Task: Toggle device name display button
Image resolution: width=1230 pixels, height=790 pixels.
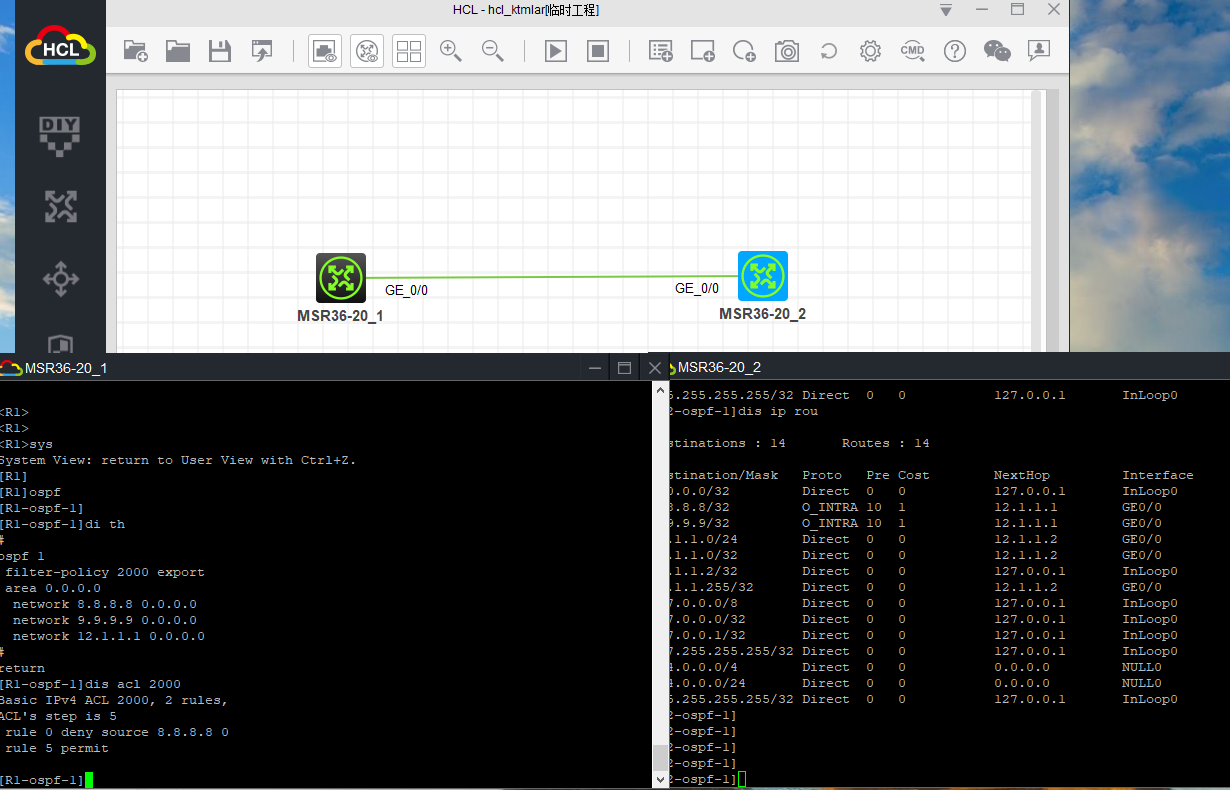Action: 367,51
